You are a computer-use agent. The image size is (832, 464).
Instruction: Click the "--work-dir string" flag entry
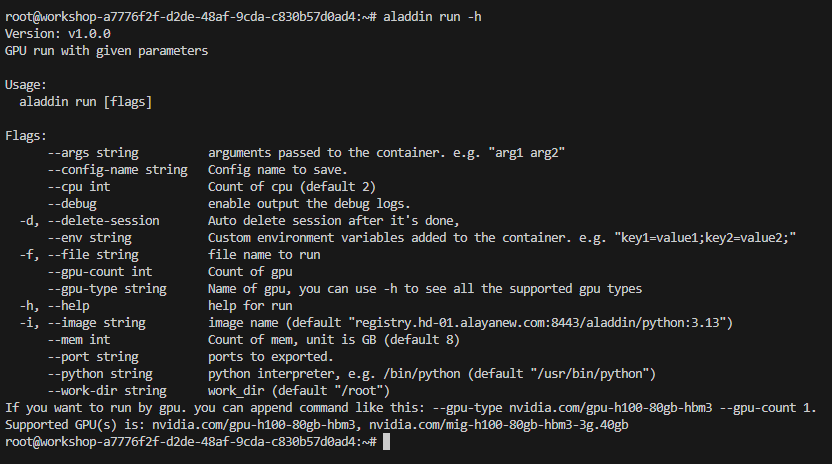point(106,390)
